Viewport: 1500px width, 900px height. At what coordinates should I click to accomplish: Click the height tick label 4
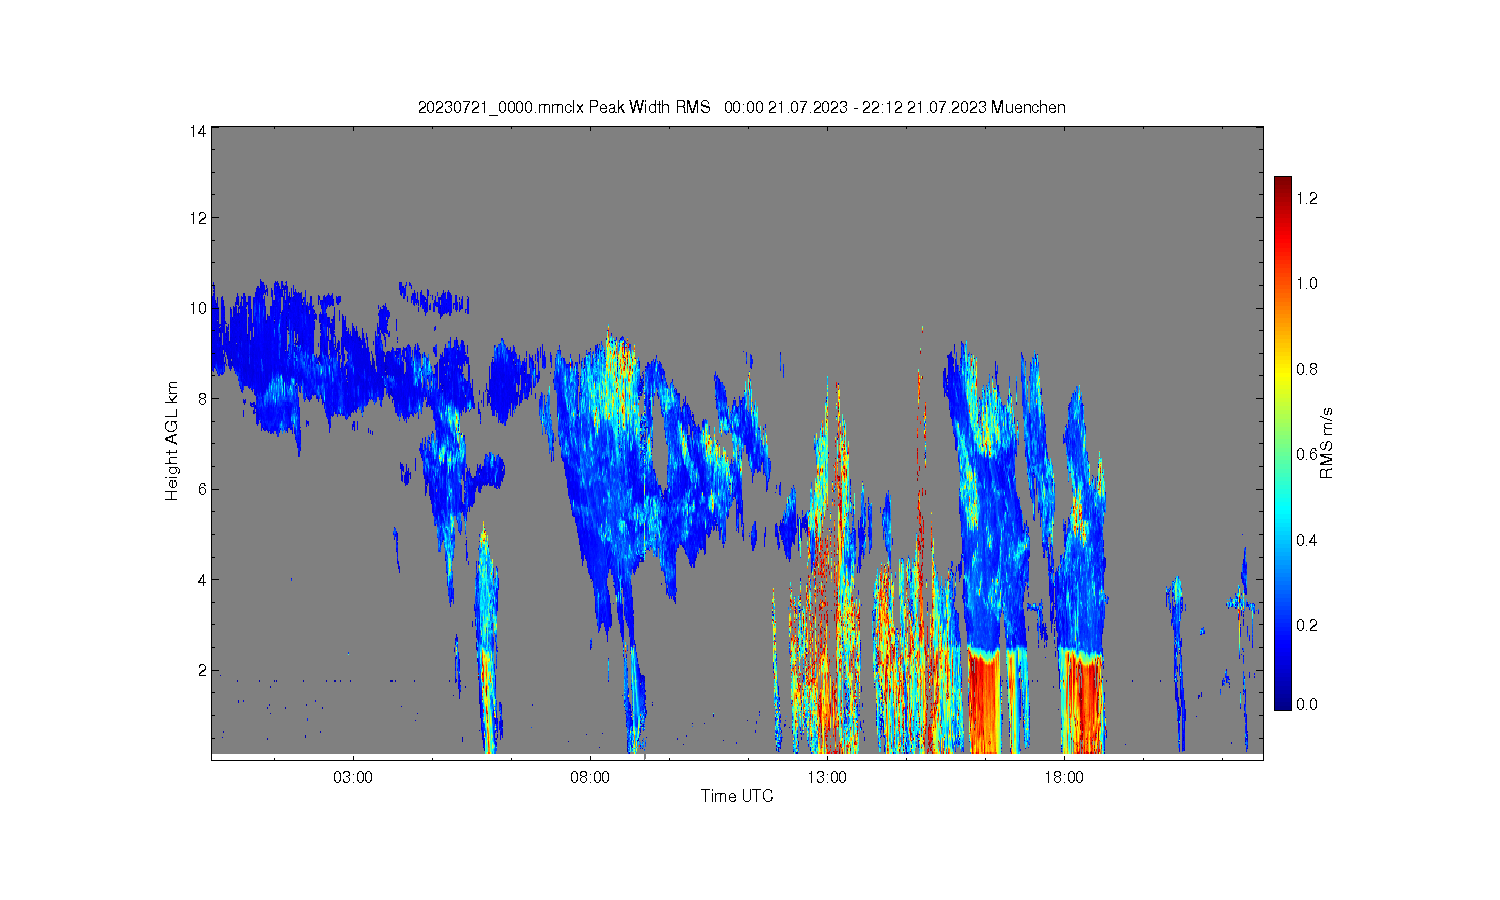click(x=202, y=579)
